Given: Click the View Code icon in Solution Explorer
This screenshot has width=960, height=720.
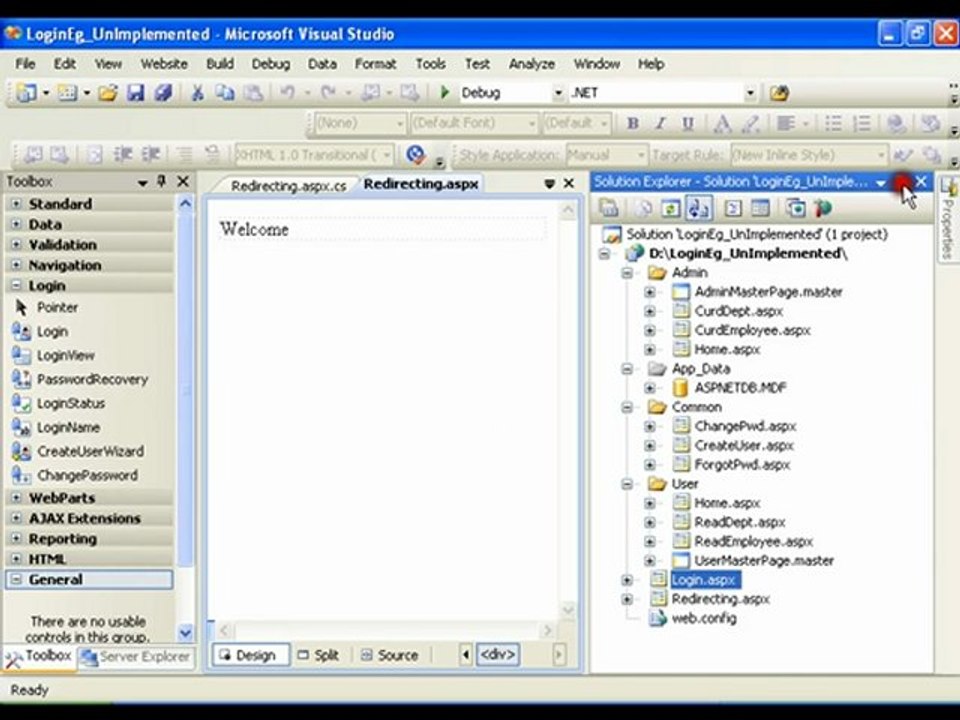Looking at the screenshot, I should (733, 208).
